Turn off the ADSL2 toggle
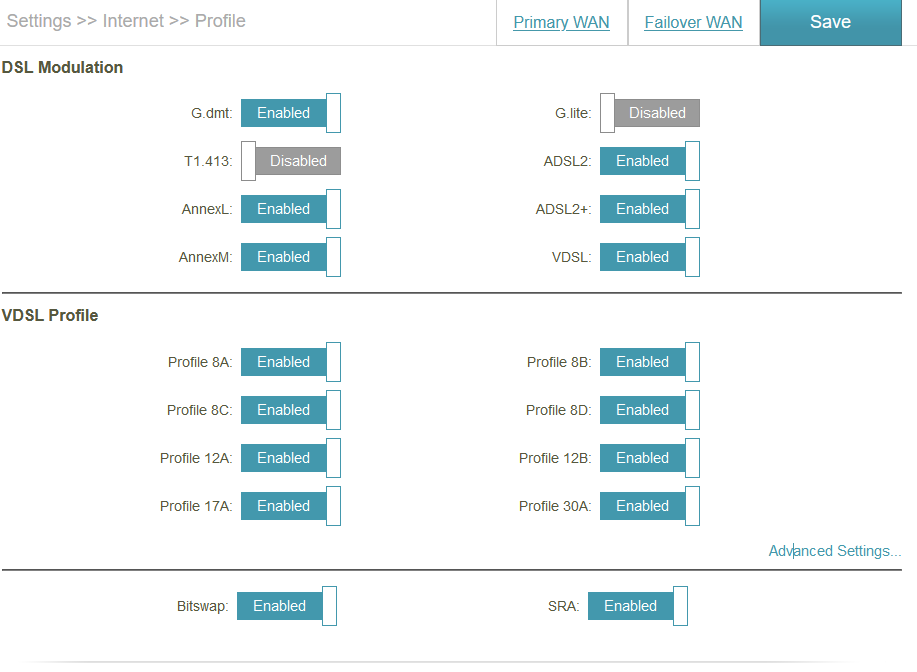The image size is (917, 672). (649, 161)
